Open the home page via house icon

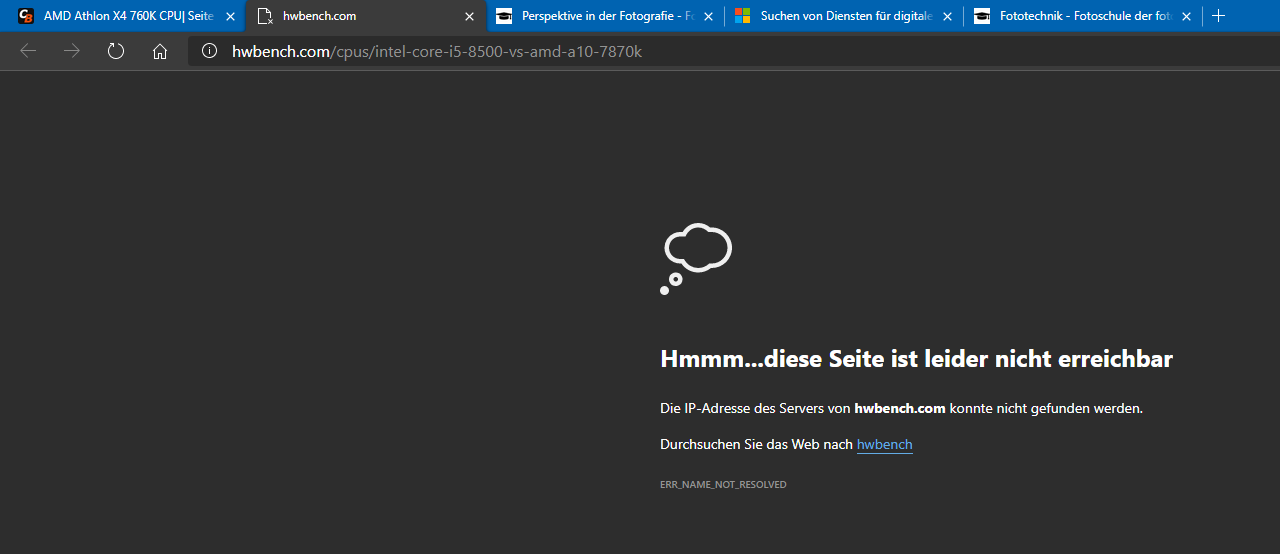tap(160, 51)
